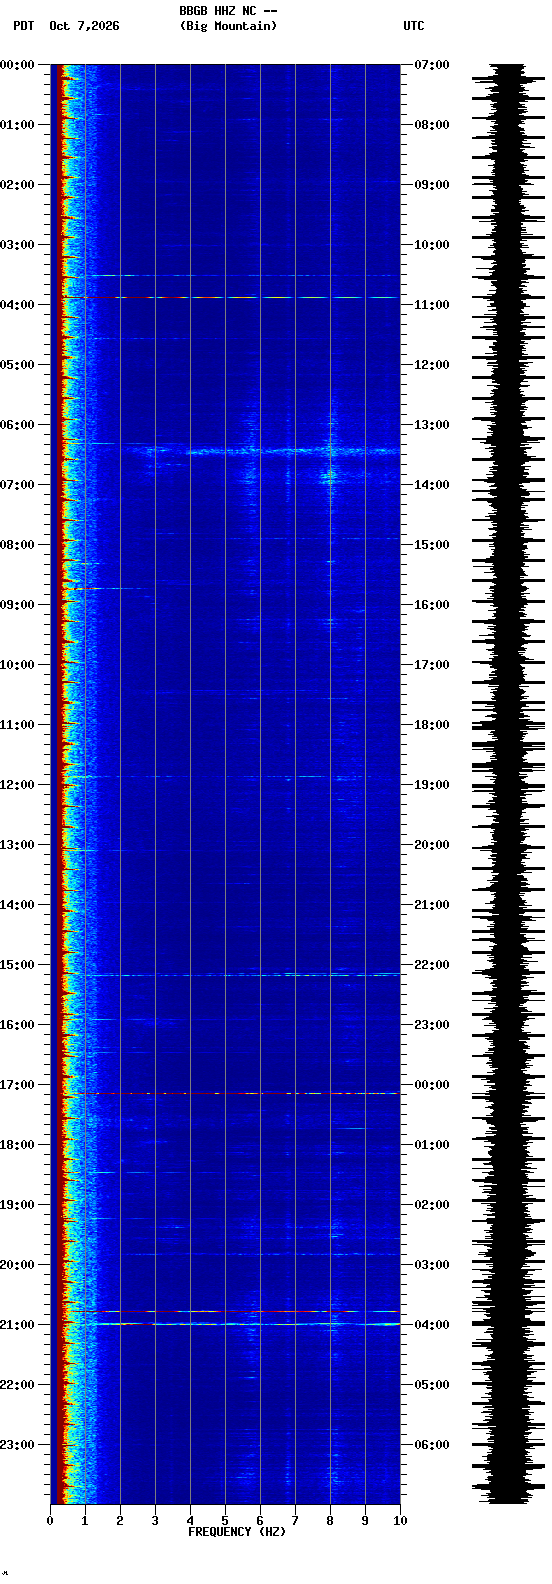Screen dimensions: 552x1584
Task: Click the '19:00' PDT label on the left axis
Action: (17, 1205)
